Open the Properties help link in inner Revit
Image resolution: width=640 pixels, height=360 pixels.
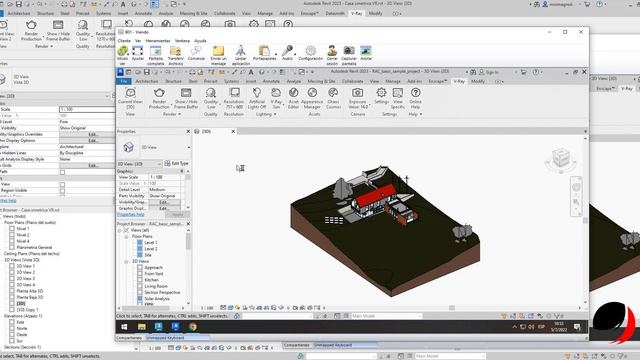coord(131,214)
